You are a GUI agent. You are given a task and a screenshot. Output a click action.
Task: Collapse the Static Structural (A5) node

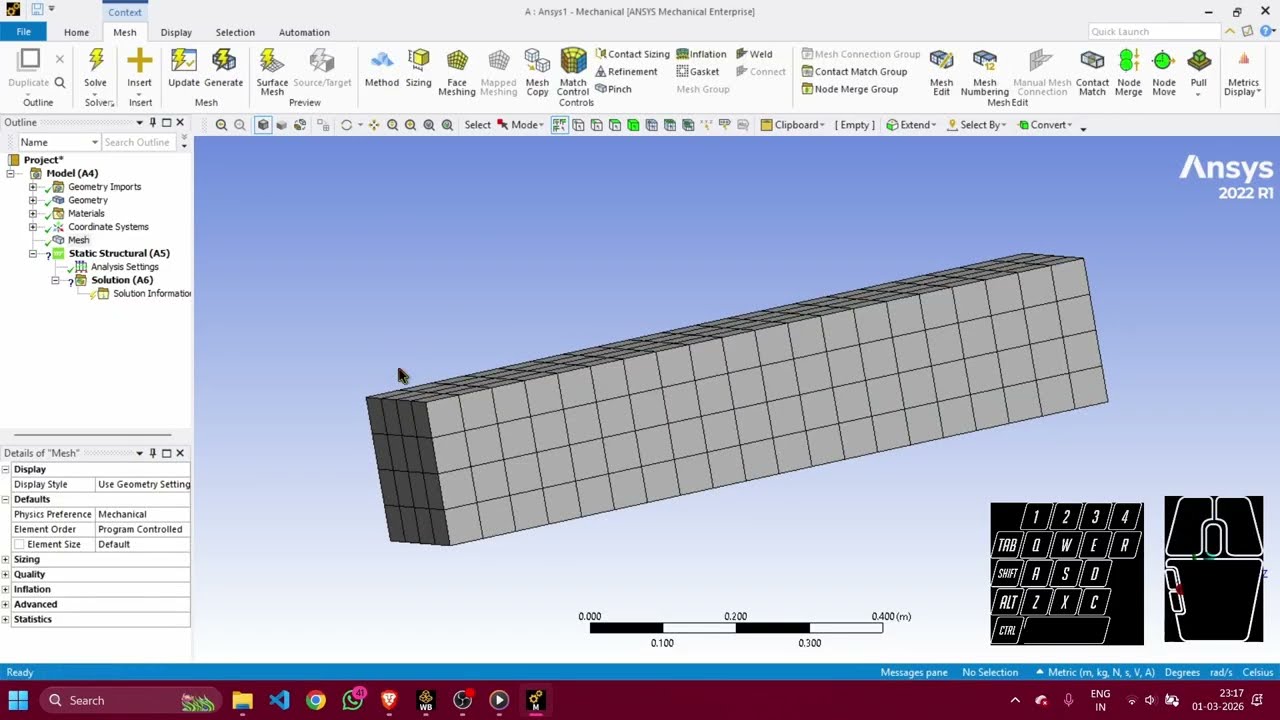click(x=33, y=253)
